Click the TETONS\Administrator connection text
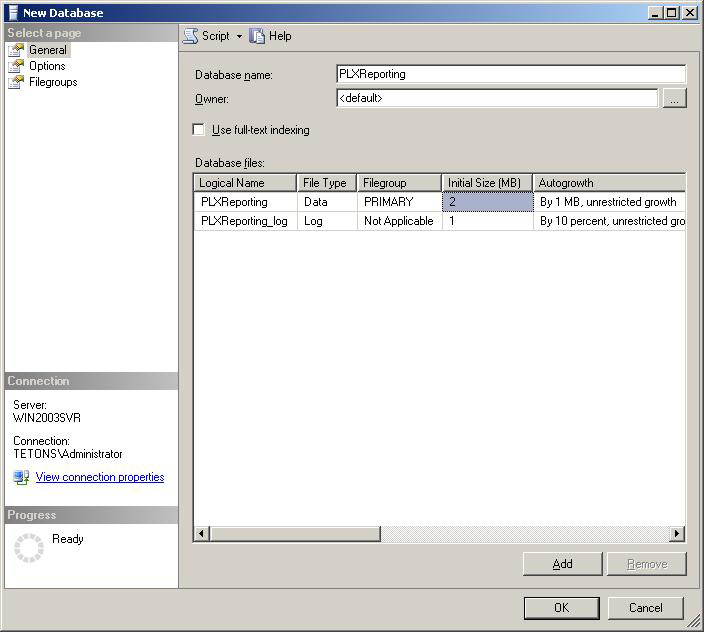 (68, 454)
